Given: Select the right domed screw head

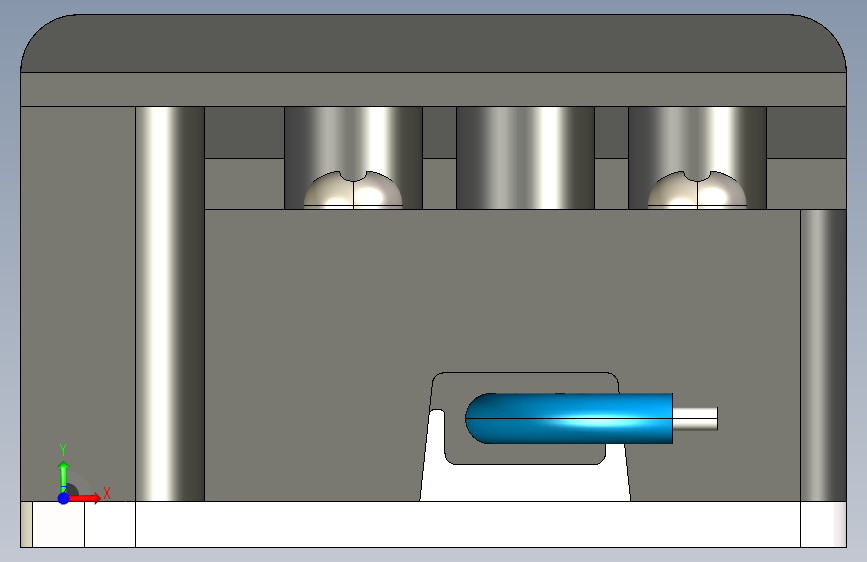Looking at the screenshot, I should tap(697, 190).
